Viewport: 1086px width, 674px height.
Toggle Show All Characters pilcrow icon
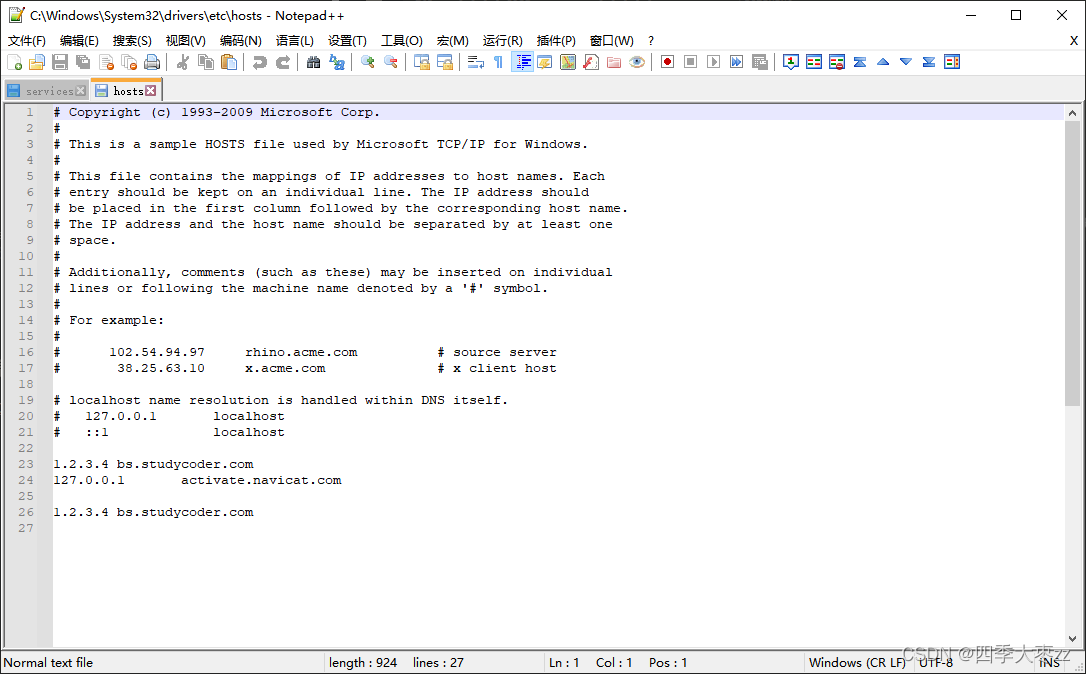[x=499, y=62]
